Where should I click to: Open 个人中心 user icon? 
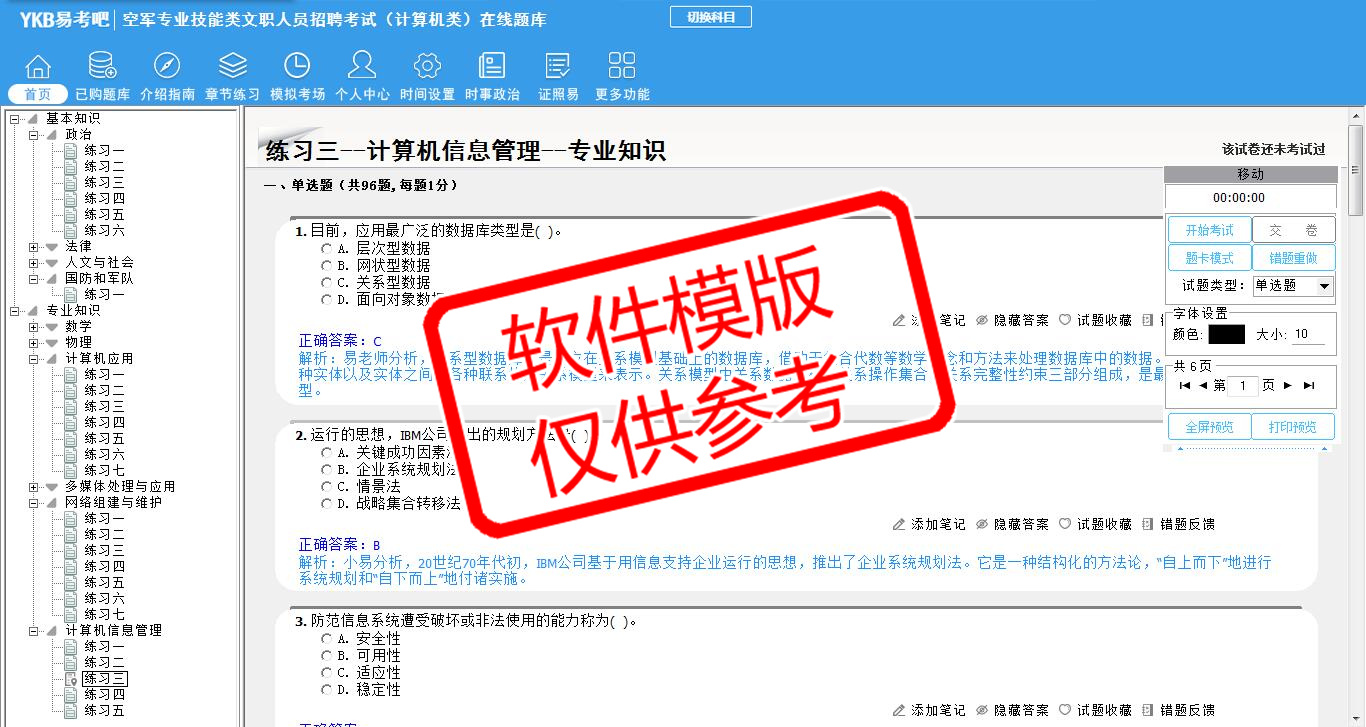[362, 66]
